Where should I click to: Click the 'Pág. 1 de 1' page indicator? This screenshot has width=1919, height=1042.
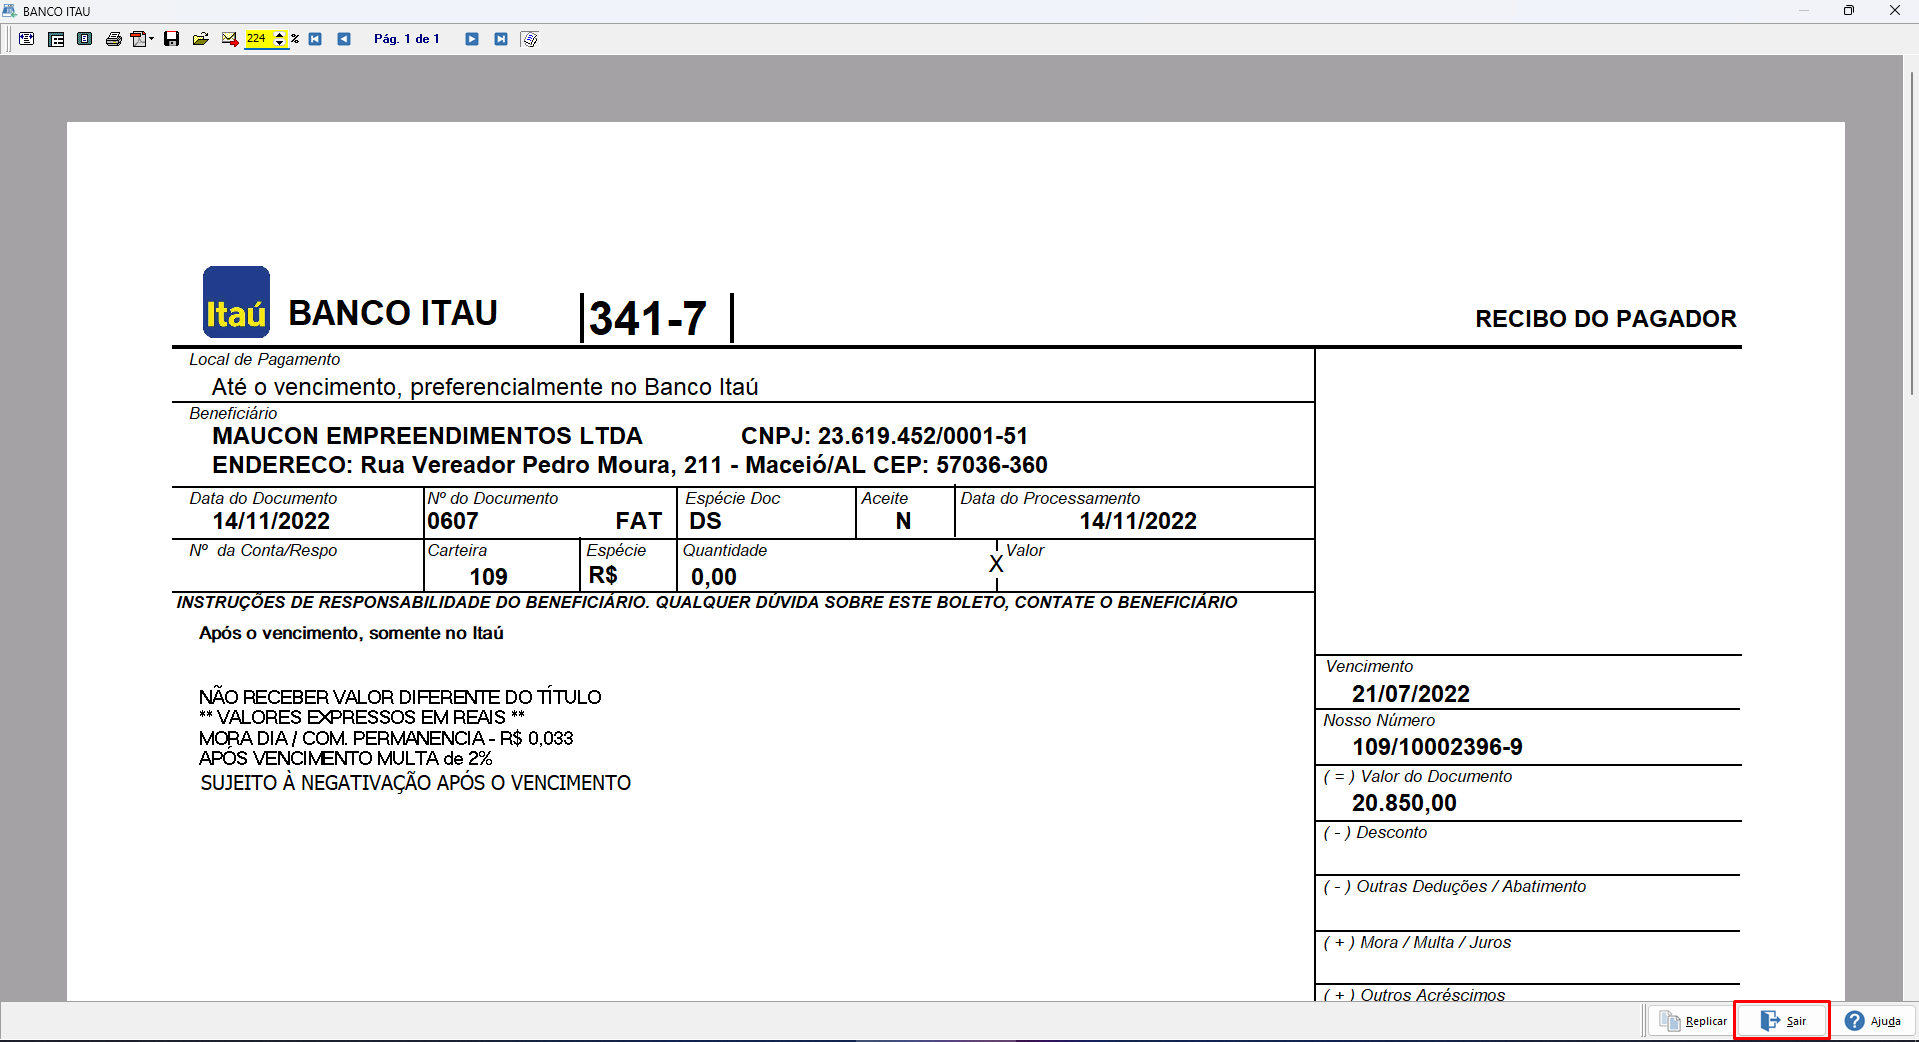pyautogui.click(x=406, y=39)
